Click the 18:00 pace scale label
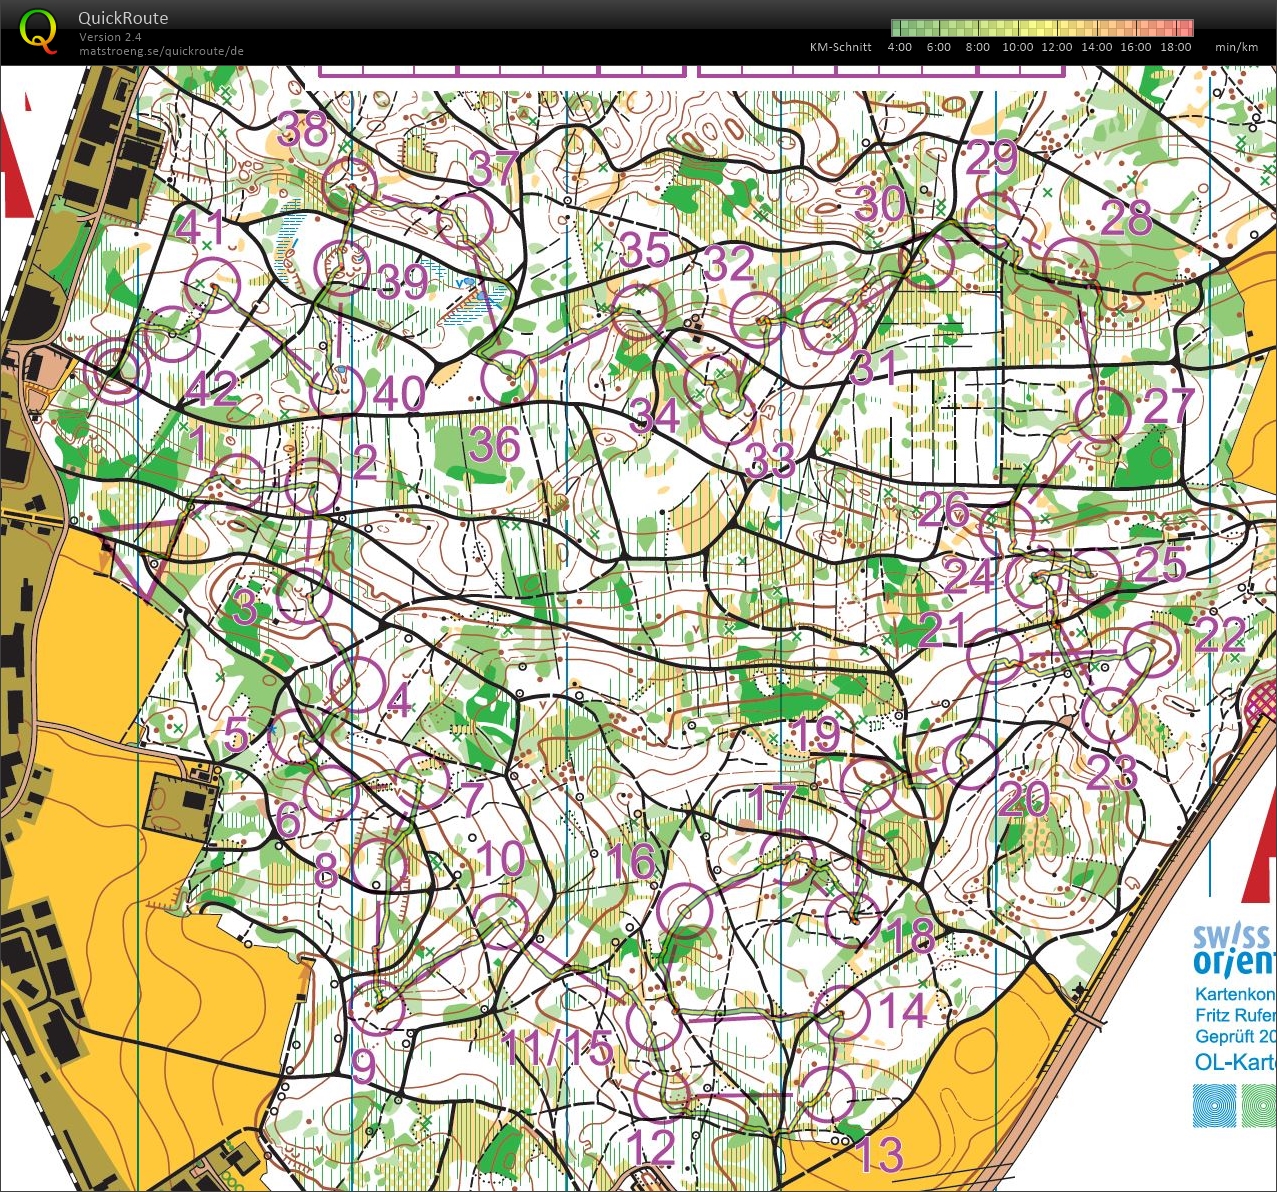Screen dimensions: 1277x1192 (1176, 47)
